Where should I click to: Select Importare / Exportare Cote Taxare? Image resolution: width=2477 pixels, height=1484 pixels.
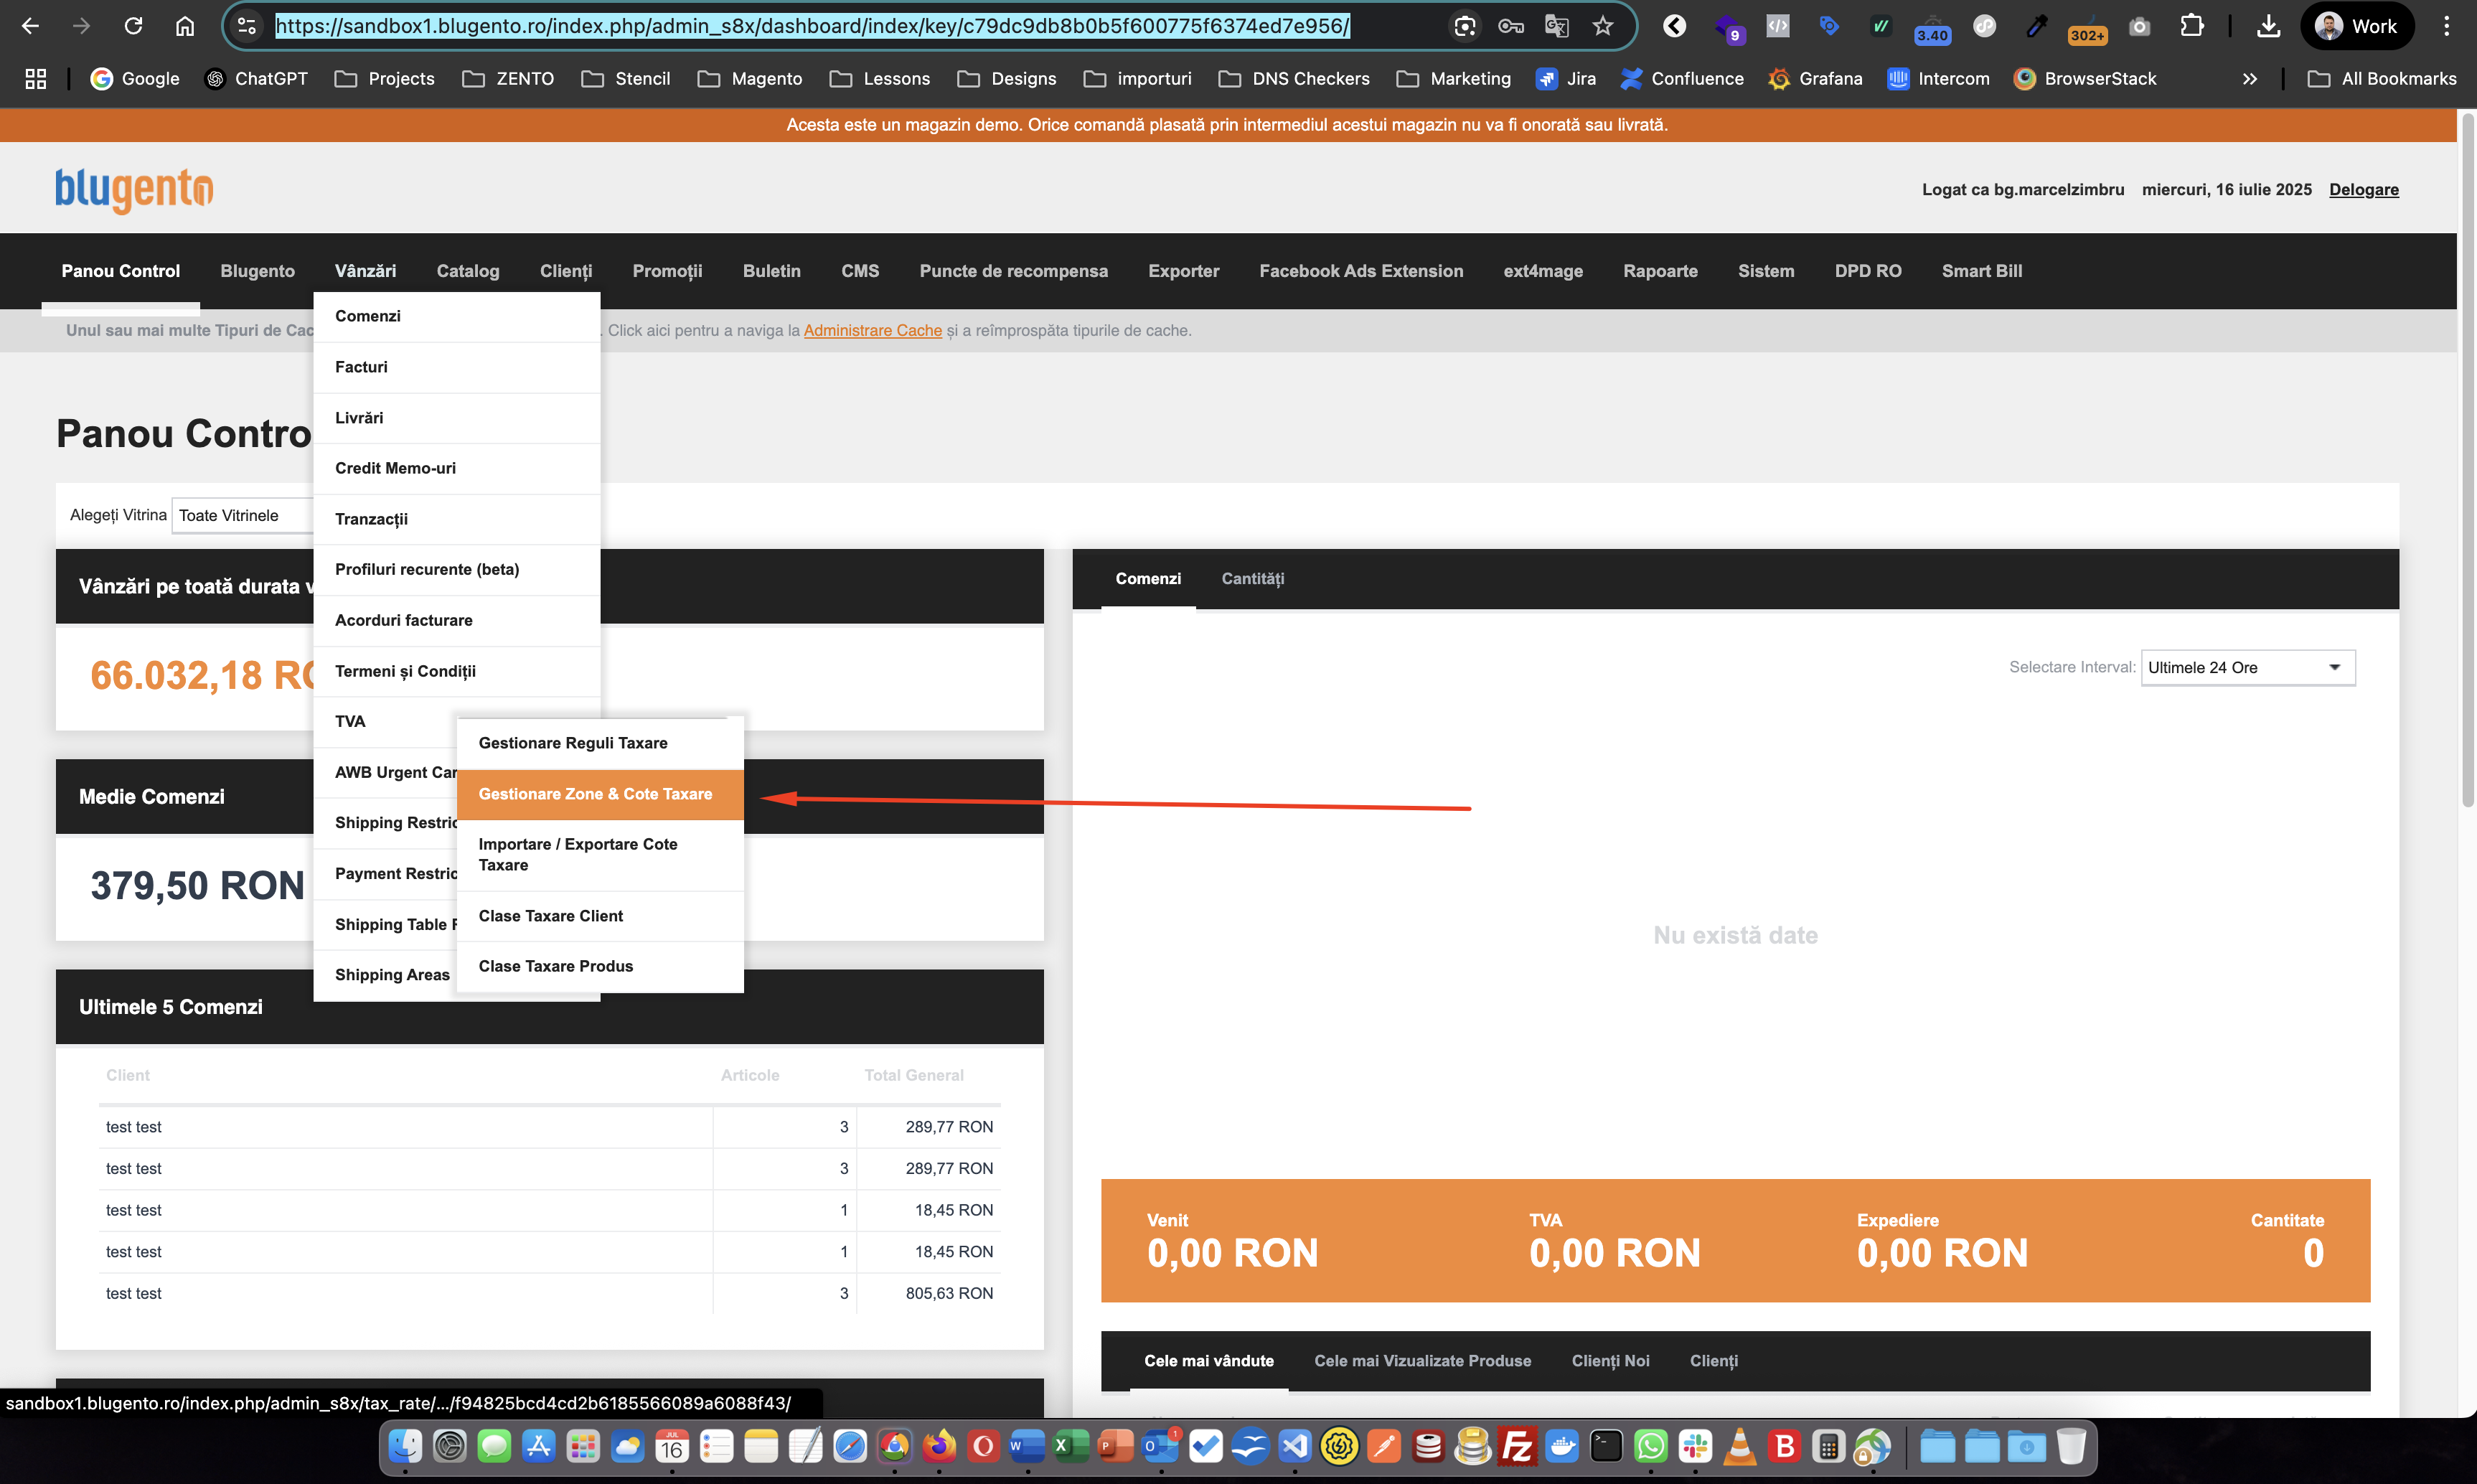pos(600,855)
